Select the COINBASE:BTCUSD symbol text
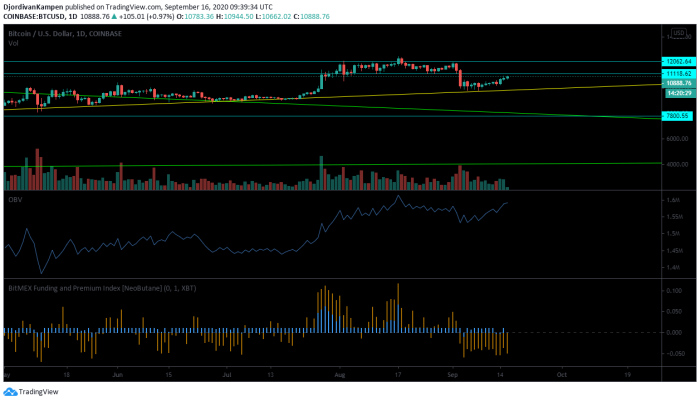 [34, 17]
